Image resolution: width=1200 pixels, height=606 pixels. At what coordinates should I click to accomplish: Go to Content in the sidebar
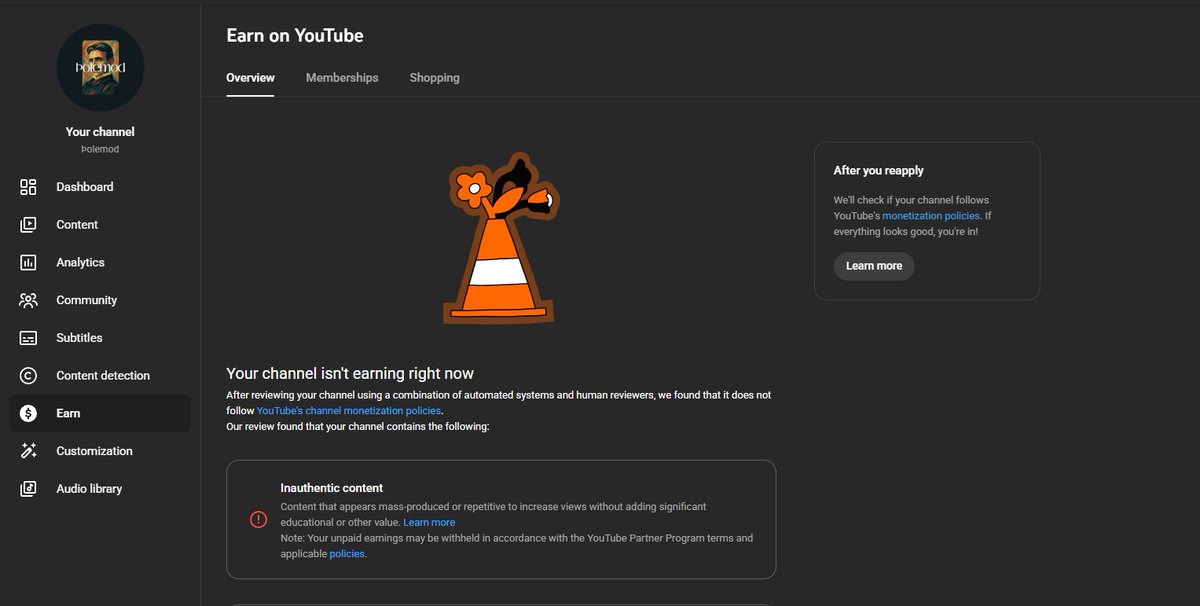coord(100,225)
